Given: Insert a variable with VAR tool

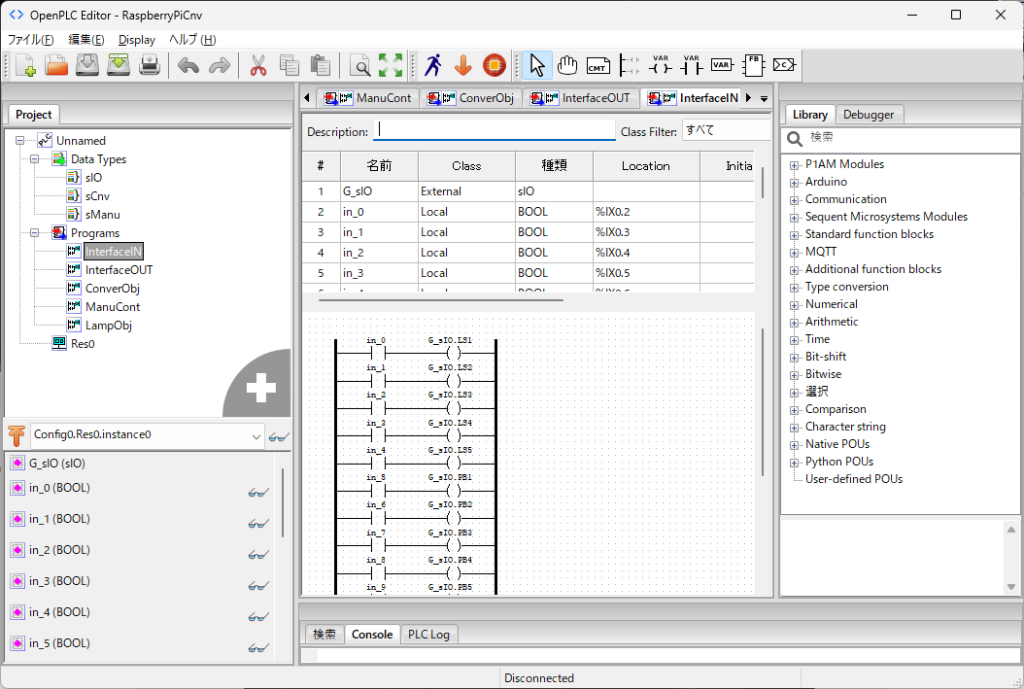Looking at the screenshot, I should [722, 65].
